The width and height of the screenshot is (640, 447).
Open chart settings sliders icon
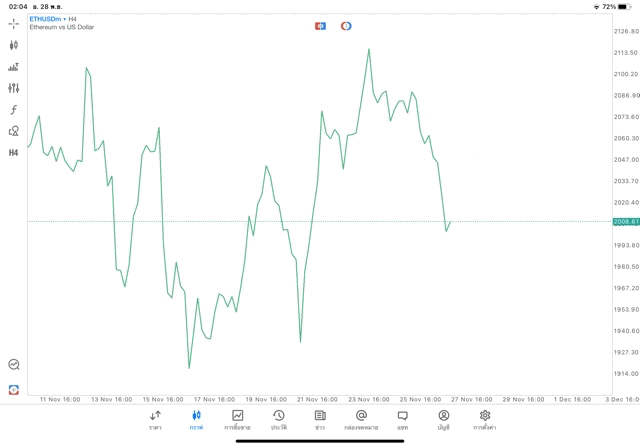click(13, 88)
